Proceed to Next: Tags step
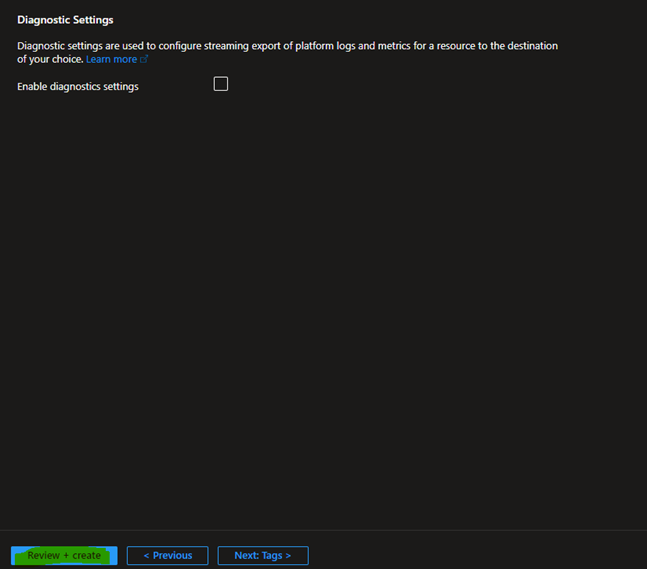The width and height of the screenshot is (647, 569). tap(262, 555)
